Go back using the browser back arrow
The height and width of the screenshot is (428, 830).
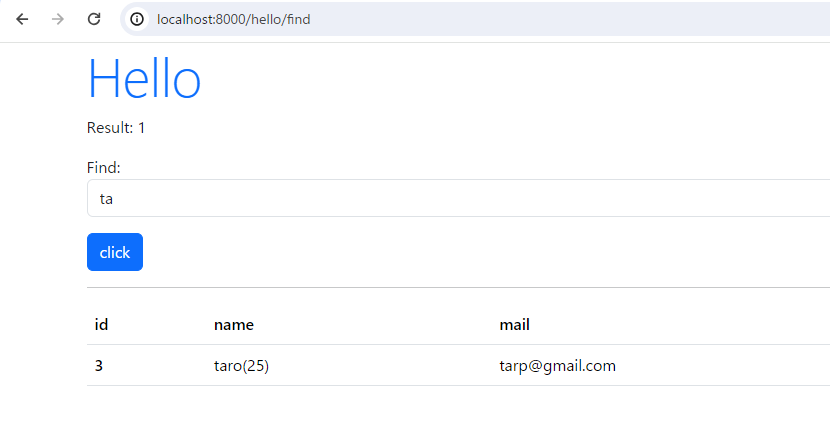tap(22, 20)
